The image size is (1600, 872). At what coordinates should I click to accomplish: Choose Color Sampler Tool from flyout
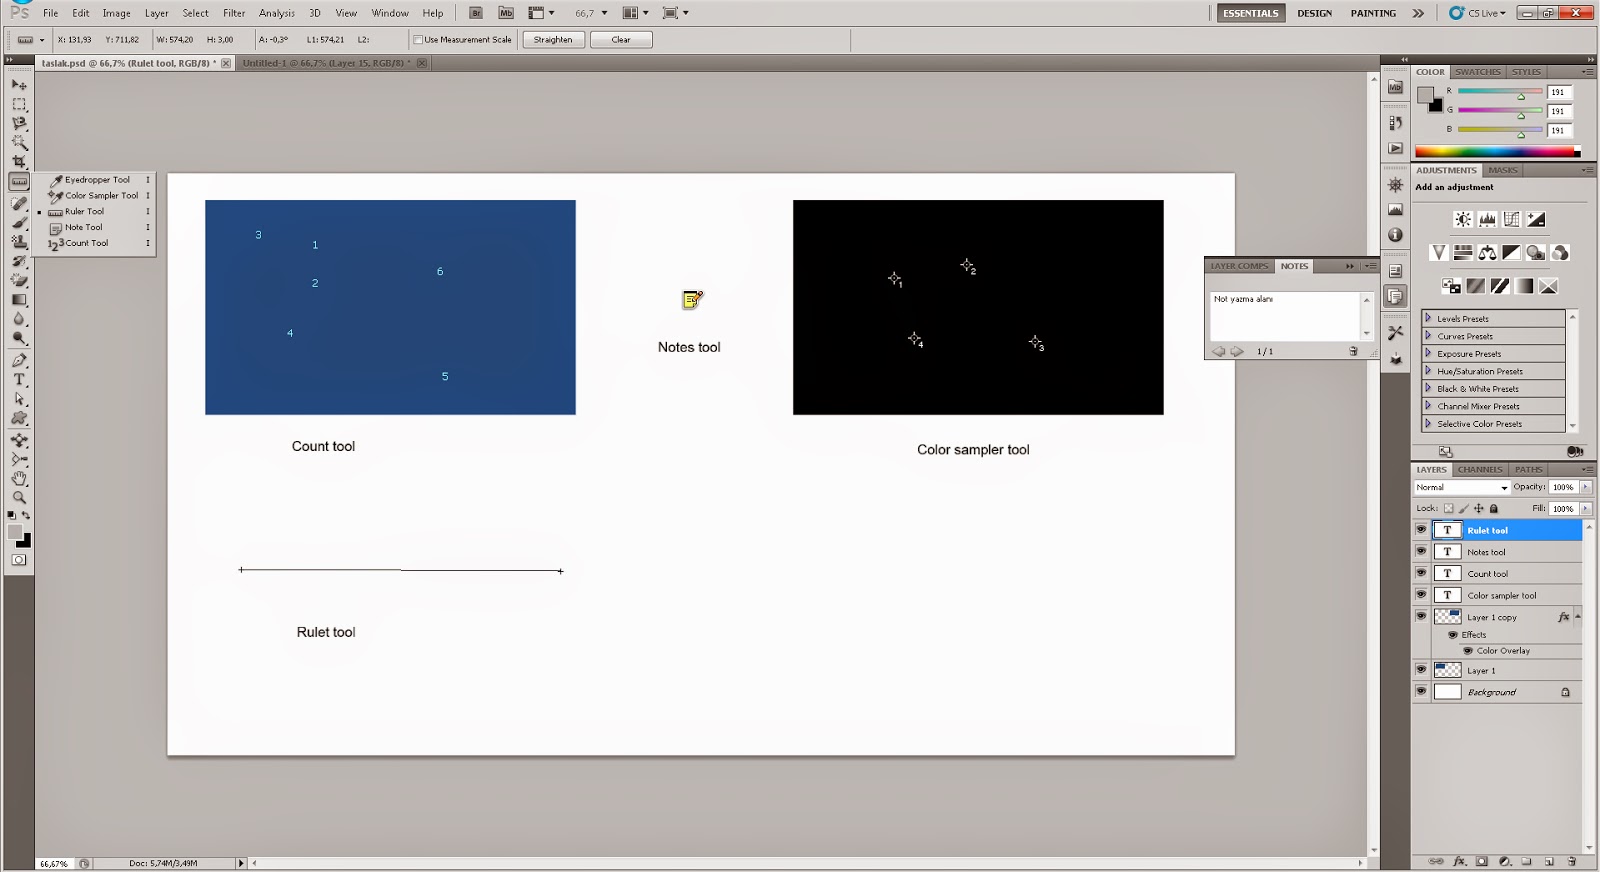pos(94,196)
